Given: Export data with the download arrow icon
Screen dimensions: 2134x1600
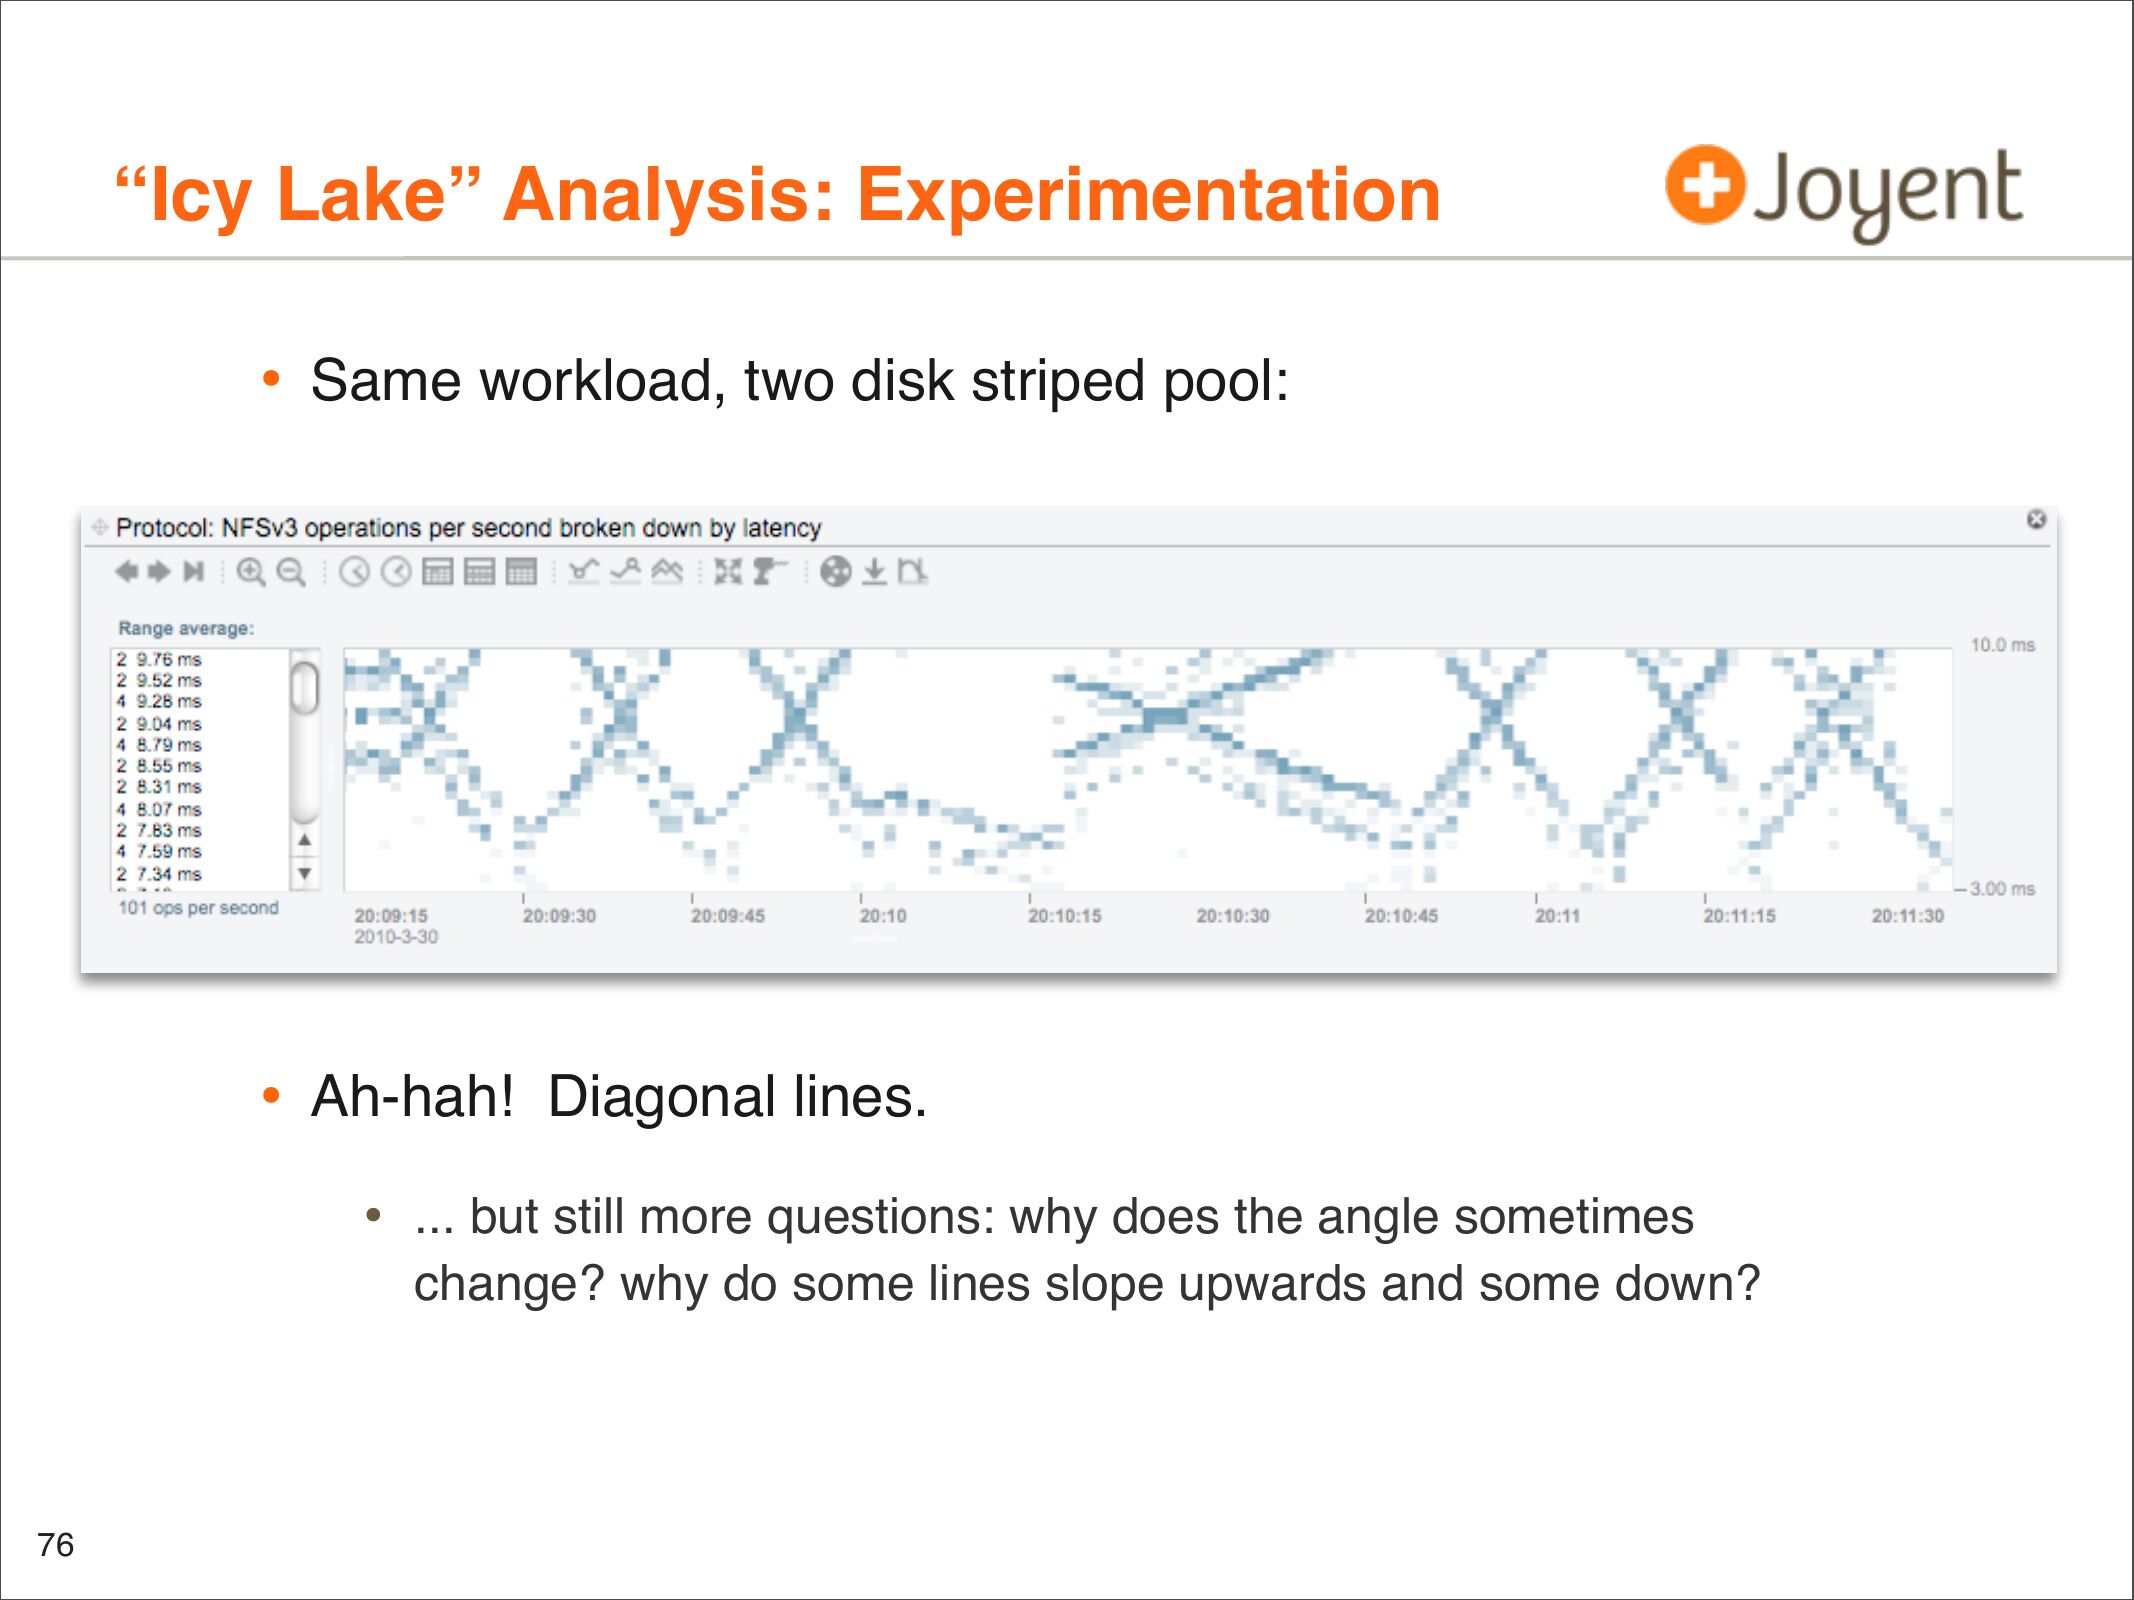Looking at the screenshot, I should (874, 572).
